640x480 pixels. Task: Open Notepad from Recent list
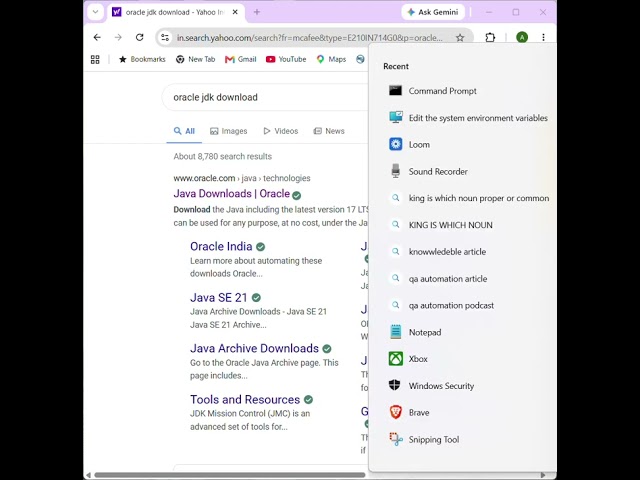tap(415, 332)
